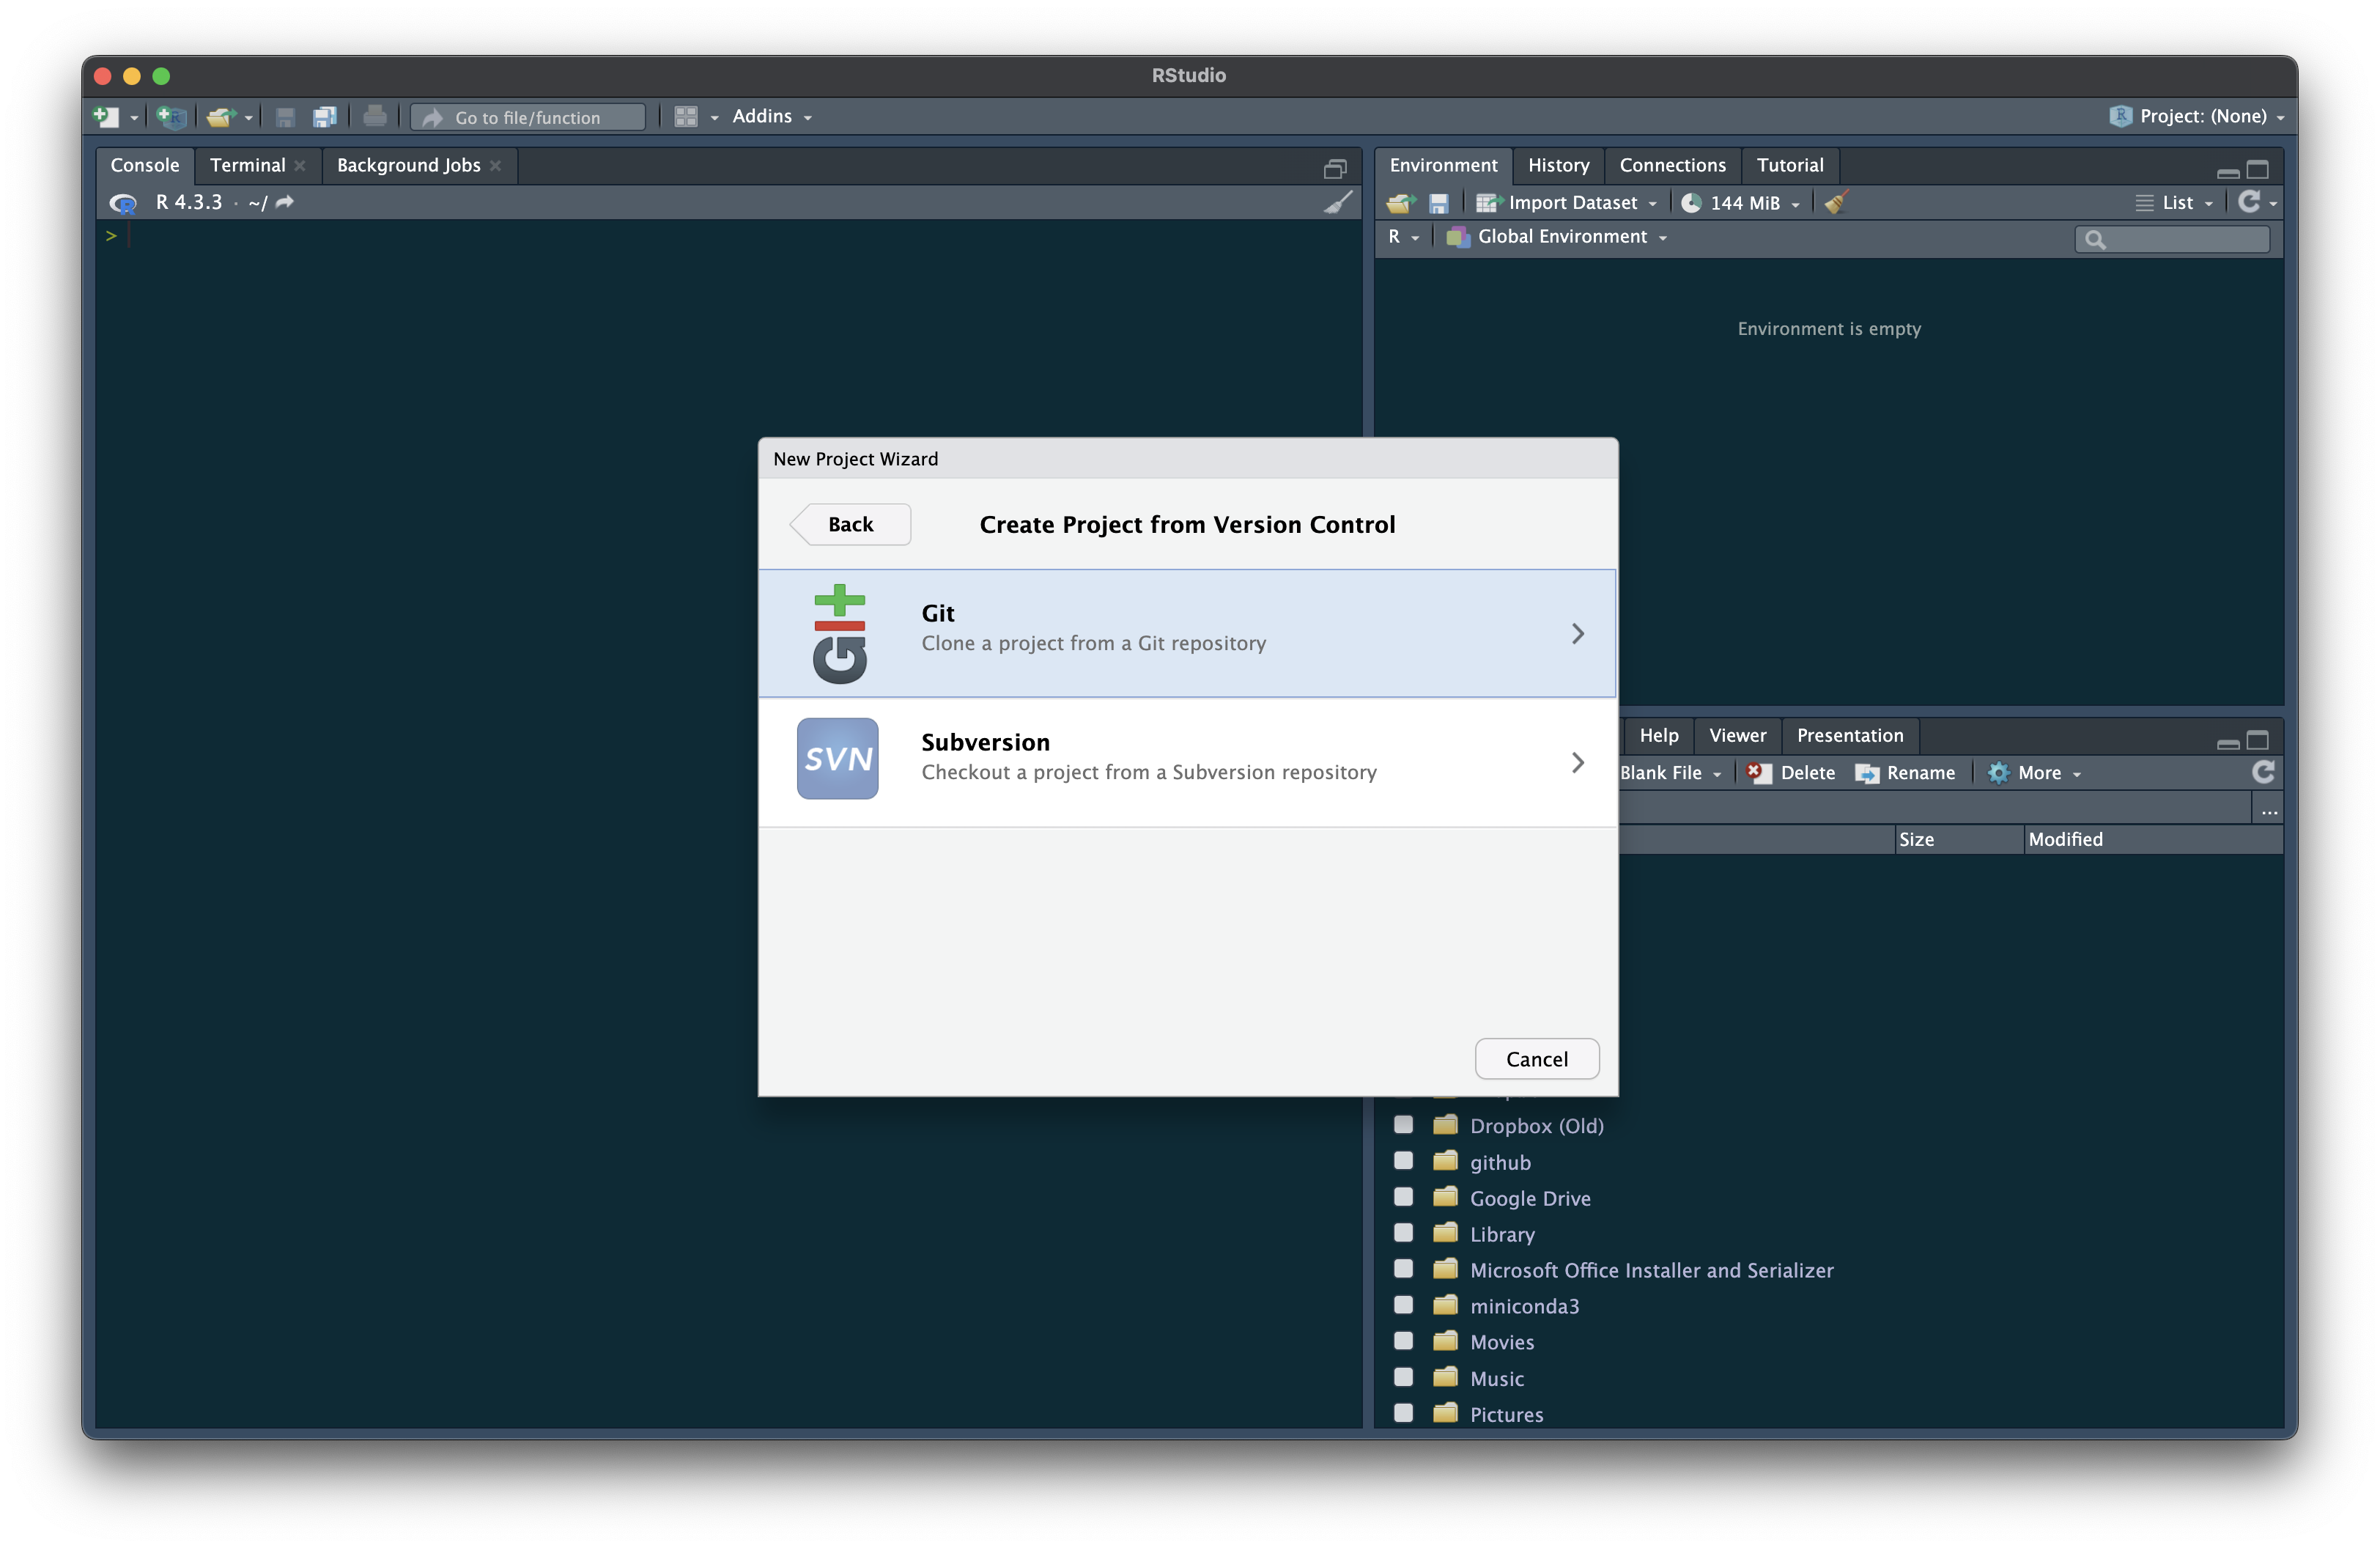
Task: Click the save workspace disk icon
Action: [x=1438, y=203]
